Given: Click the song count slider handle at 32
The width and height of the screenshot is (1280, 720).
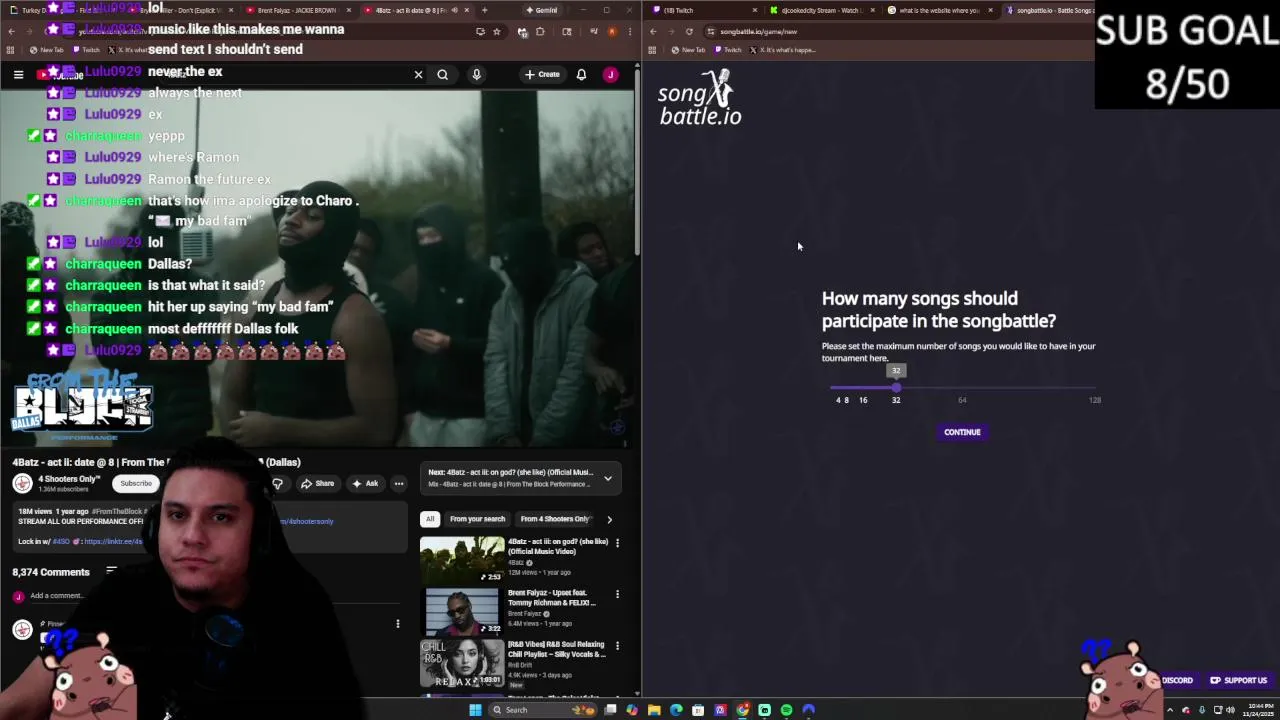Looking at the screenshot, I should pyautogui.click(x=896, y=388).
